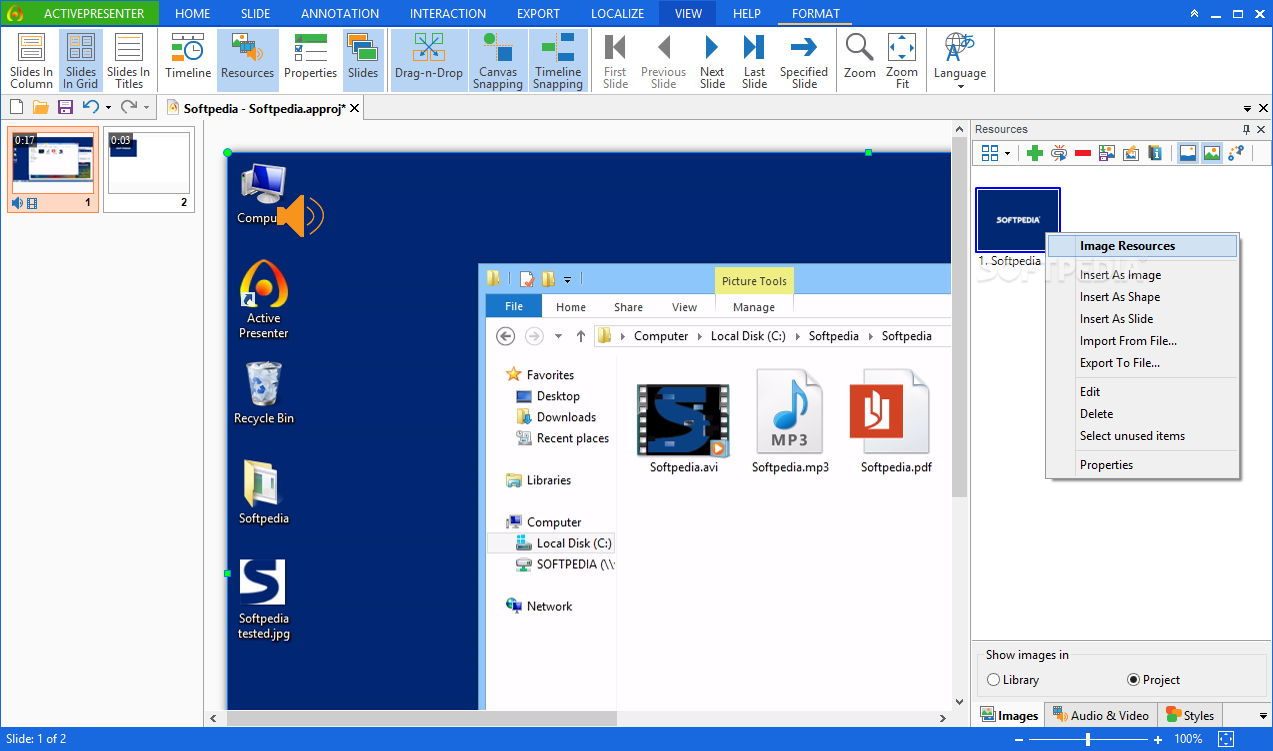The image size is (1273, 751).
Task: Open project using folder icon
Action: [x=40, y=107]
